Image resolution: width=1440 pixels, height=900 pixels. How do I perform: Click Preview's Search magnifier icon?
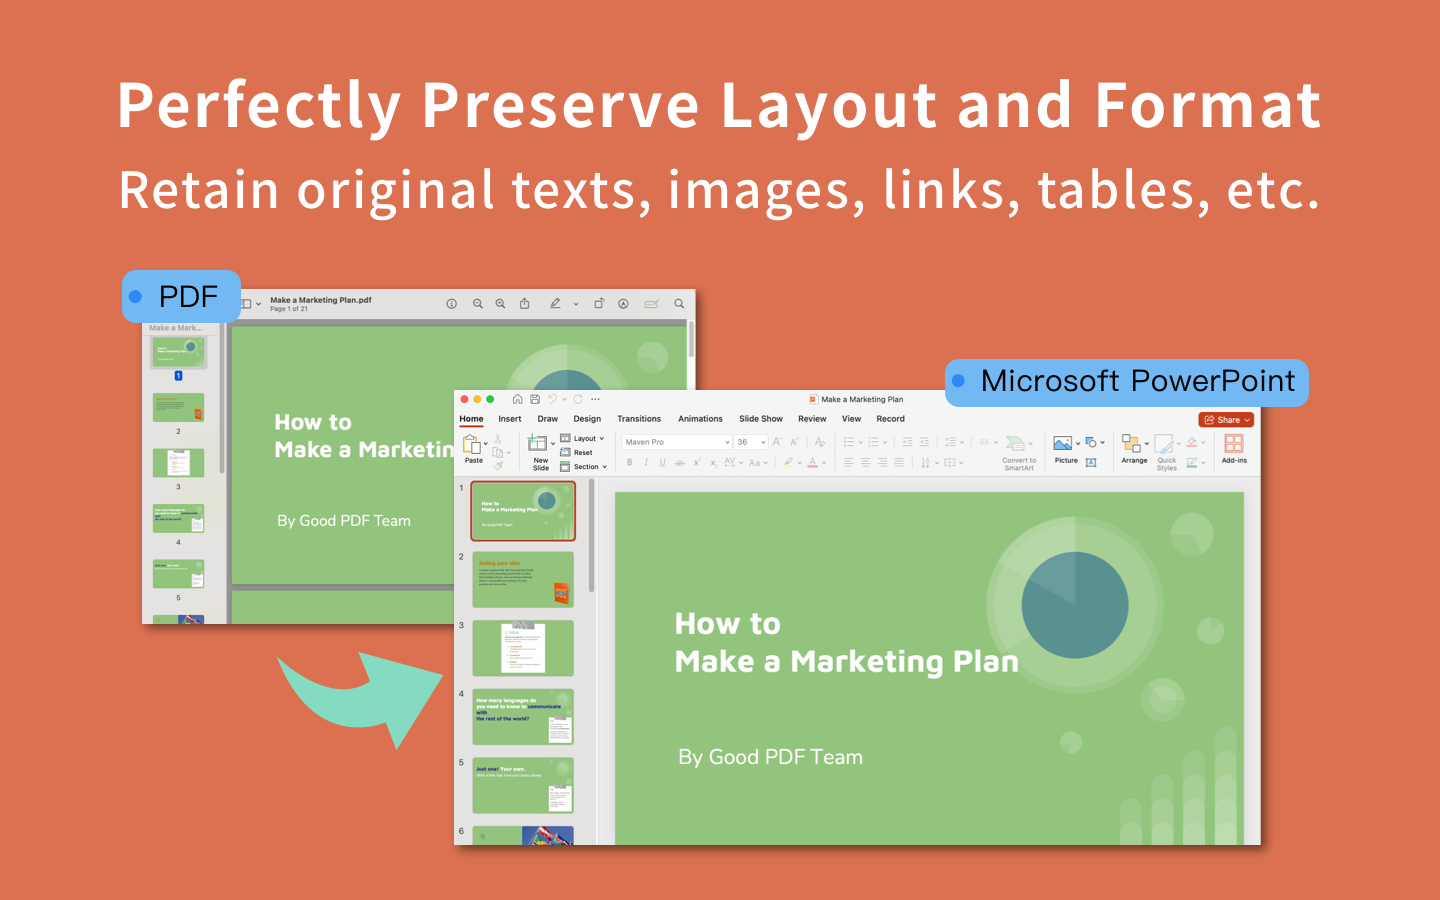[679, 303]
